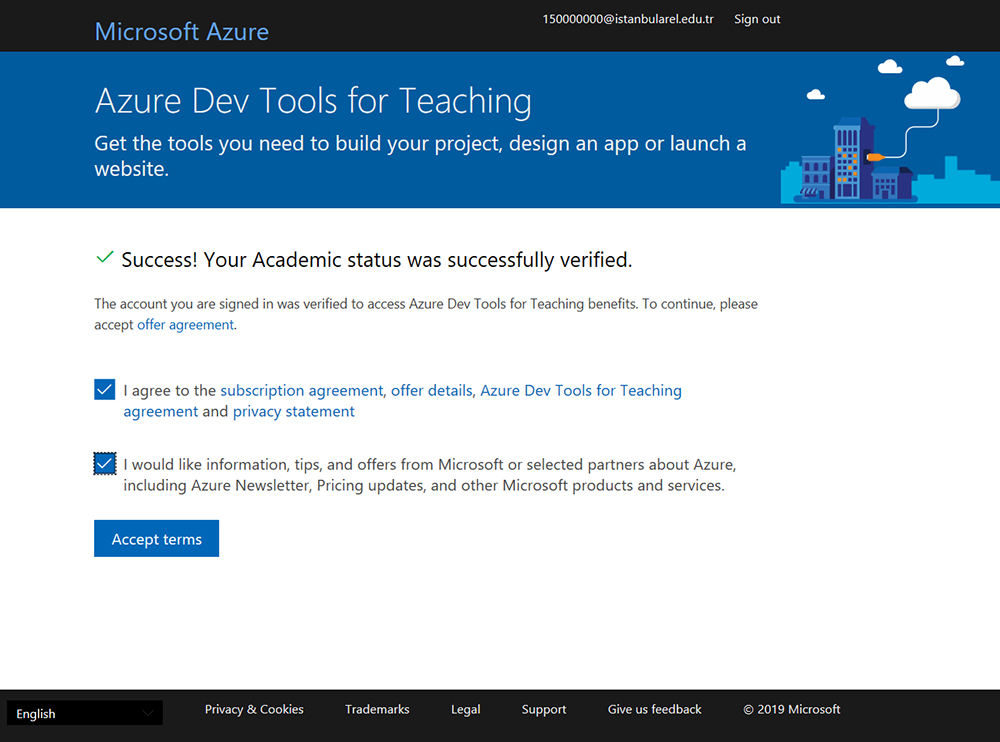This screenshot has width=1000, height=742.
Task: Open Support footer link
Action: [543, 709]
